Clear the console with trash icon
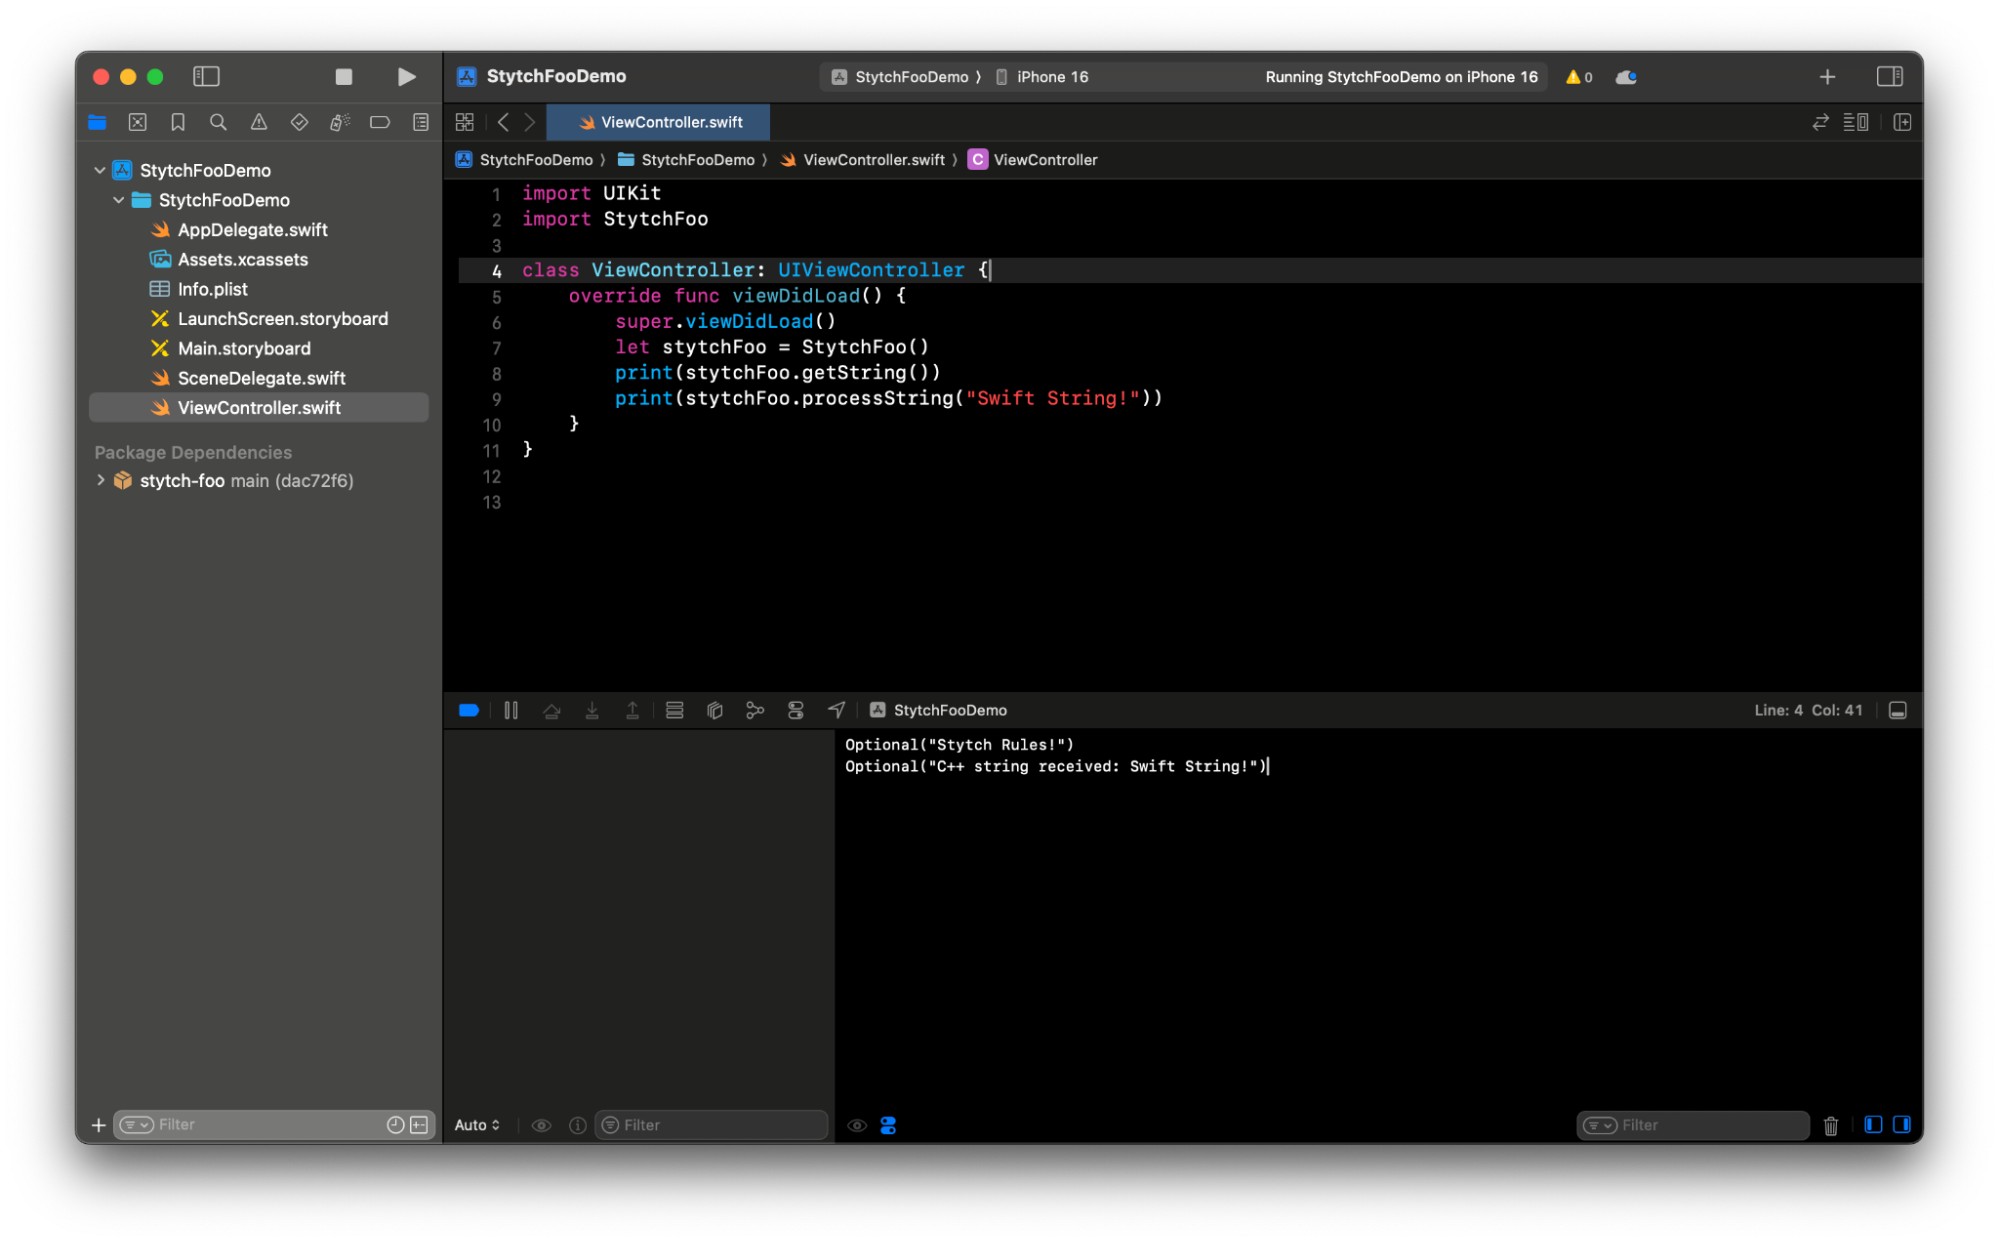Viewport: 1999px width, 1244px height. coord(1830,1126)
